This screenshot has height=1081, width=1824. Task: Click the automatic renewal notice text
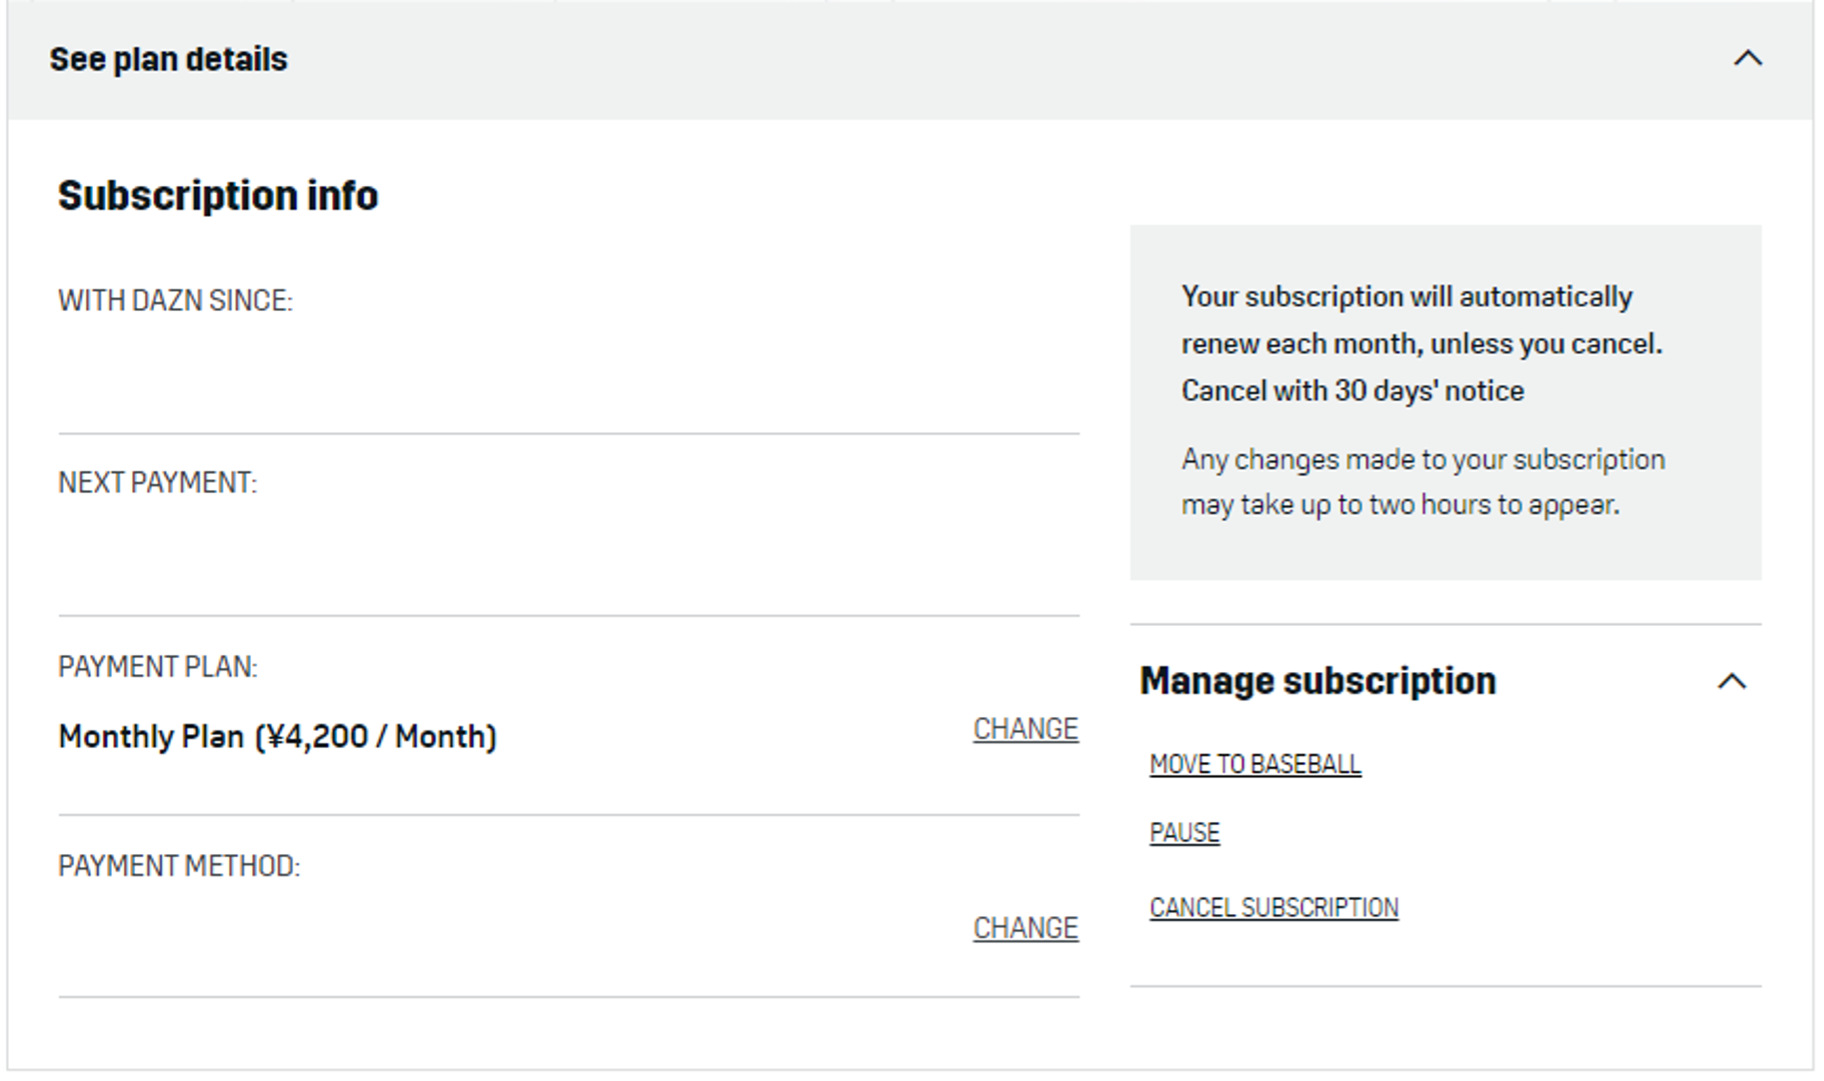[x=1420, y=320]
